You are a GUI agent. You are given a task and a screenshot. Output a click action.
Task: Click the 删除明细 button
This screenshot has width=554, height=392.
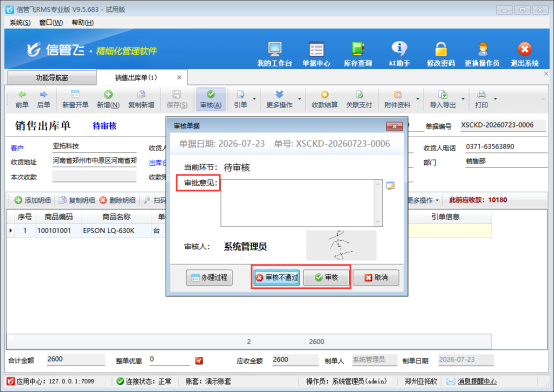pyautogui.click(x=117, y=200)
